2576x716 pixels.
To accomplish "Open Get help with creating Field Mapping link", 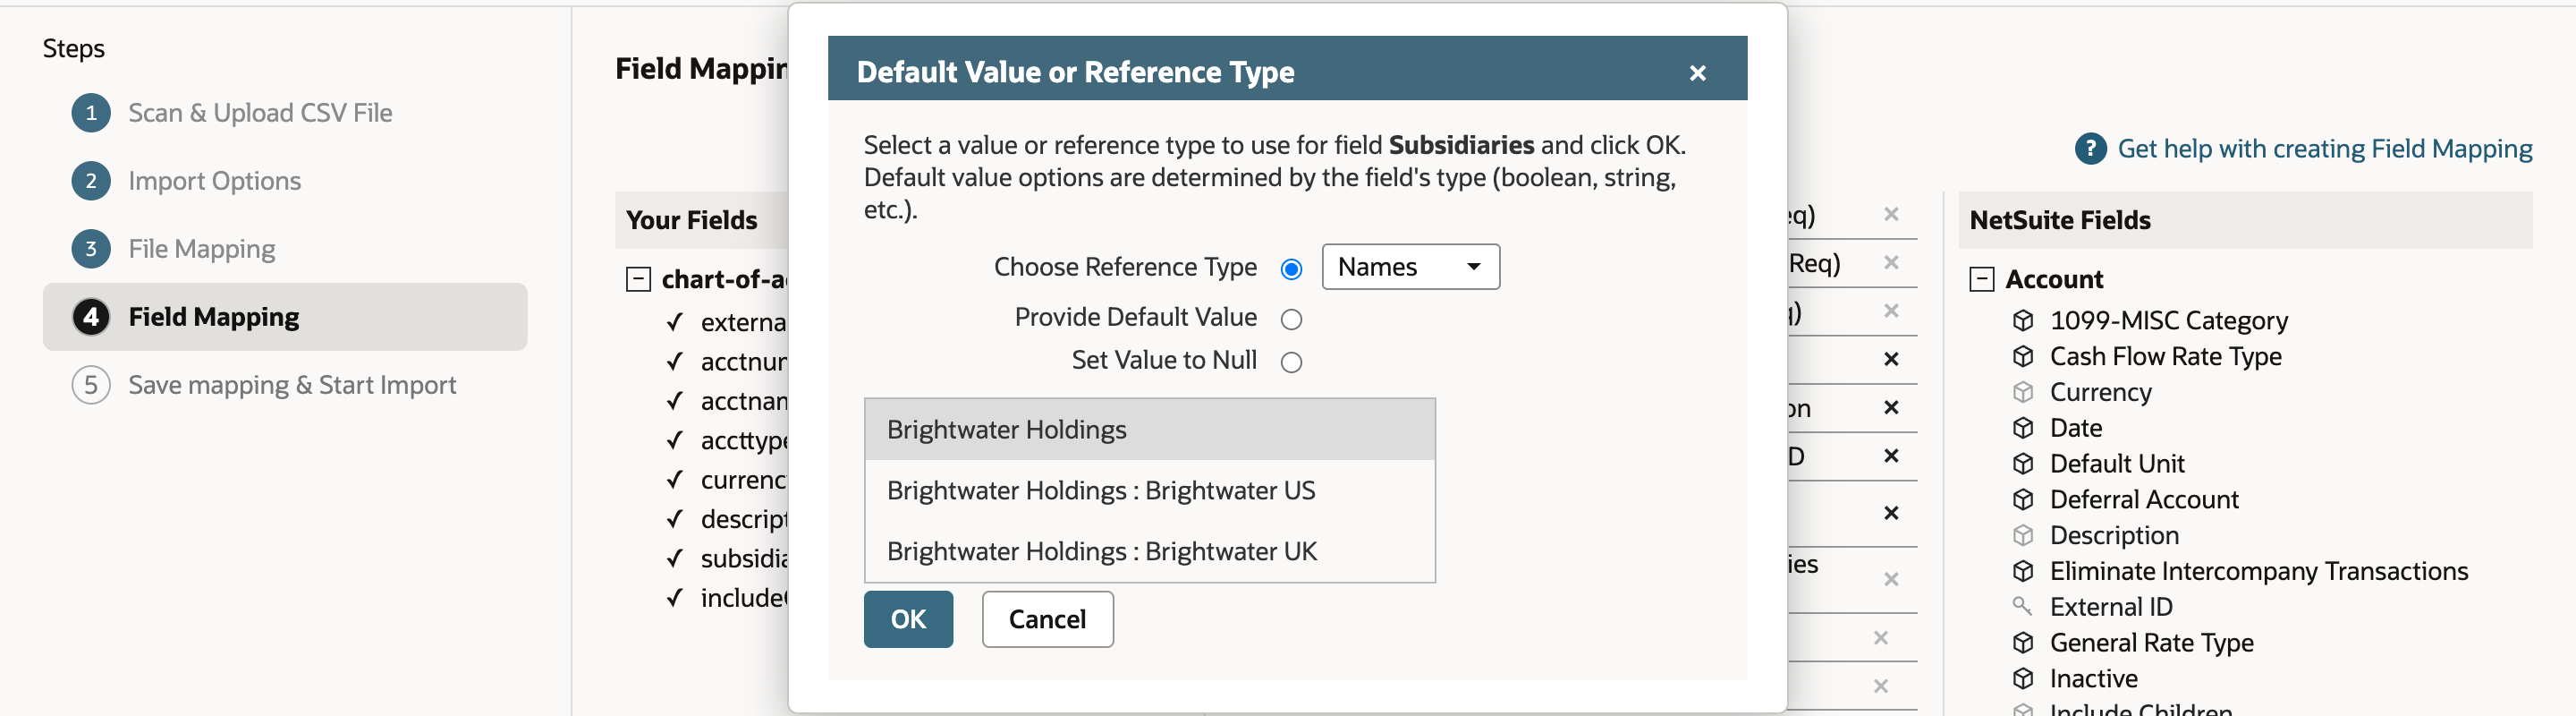I will click(x=2324, y=149).
